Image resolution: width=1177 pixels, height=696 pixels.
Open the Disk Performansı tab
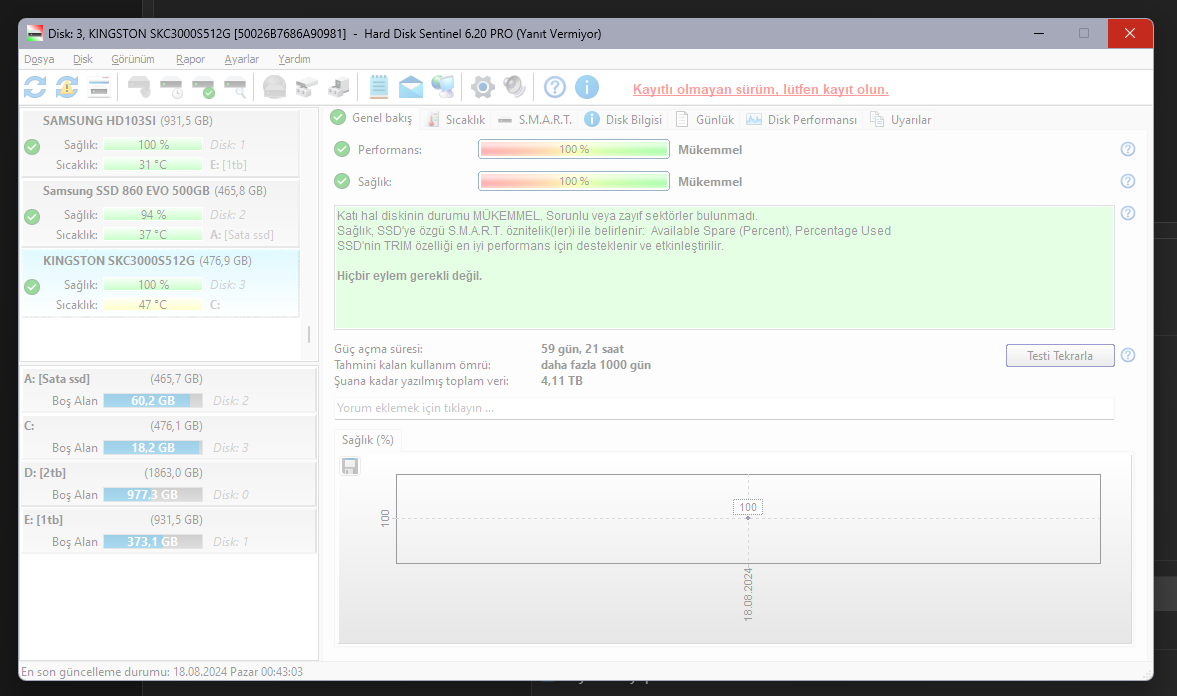click(802, 119)
